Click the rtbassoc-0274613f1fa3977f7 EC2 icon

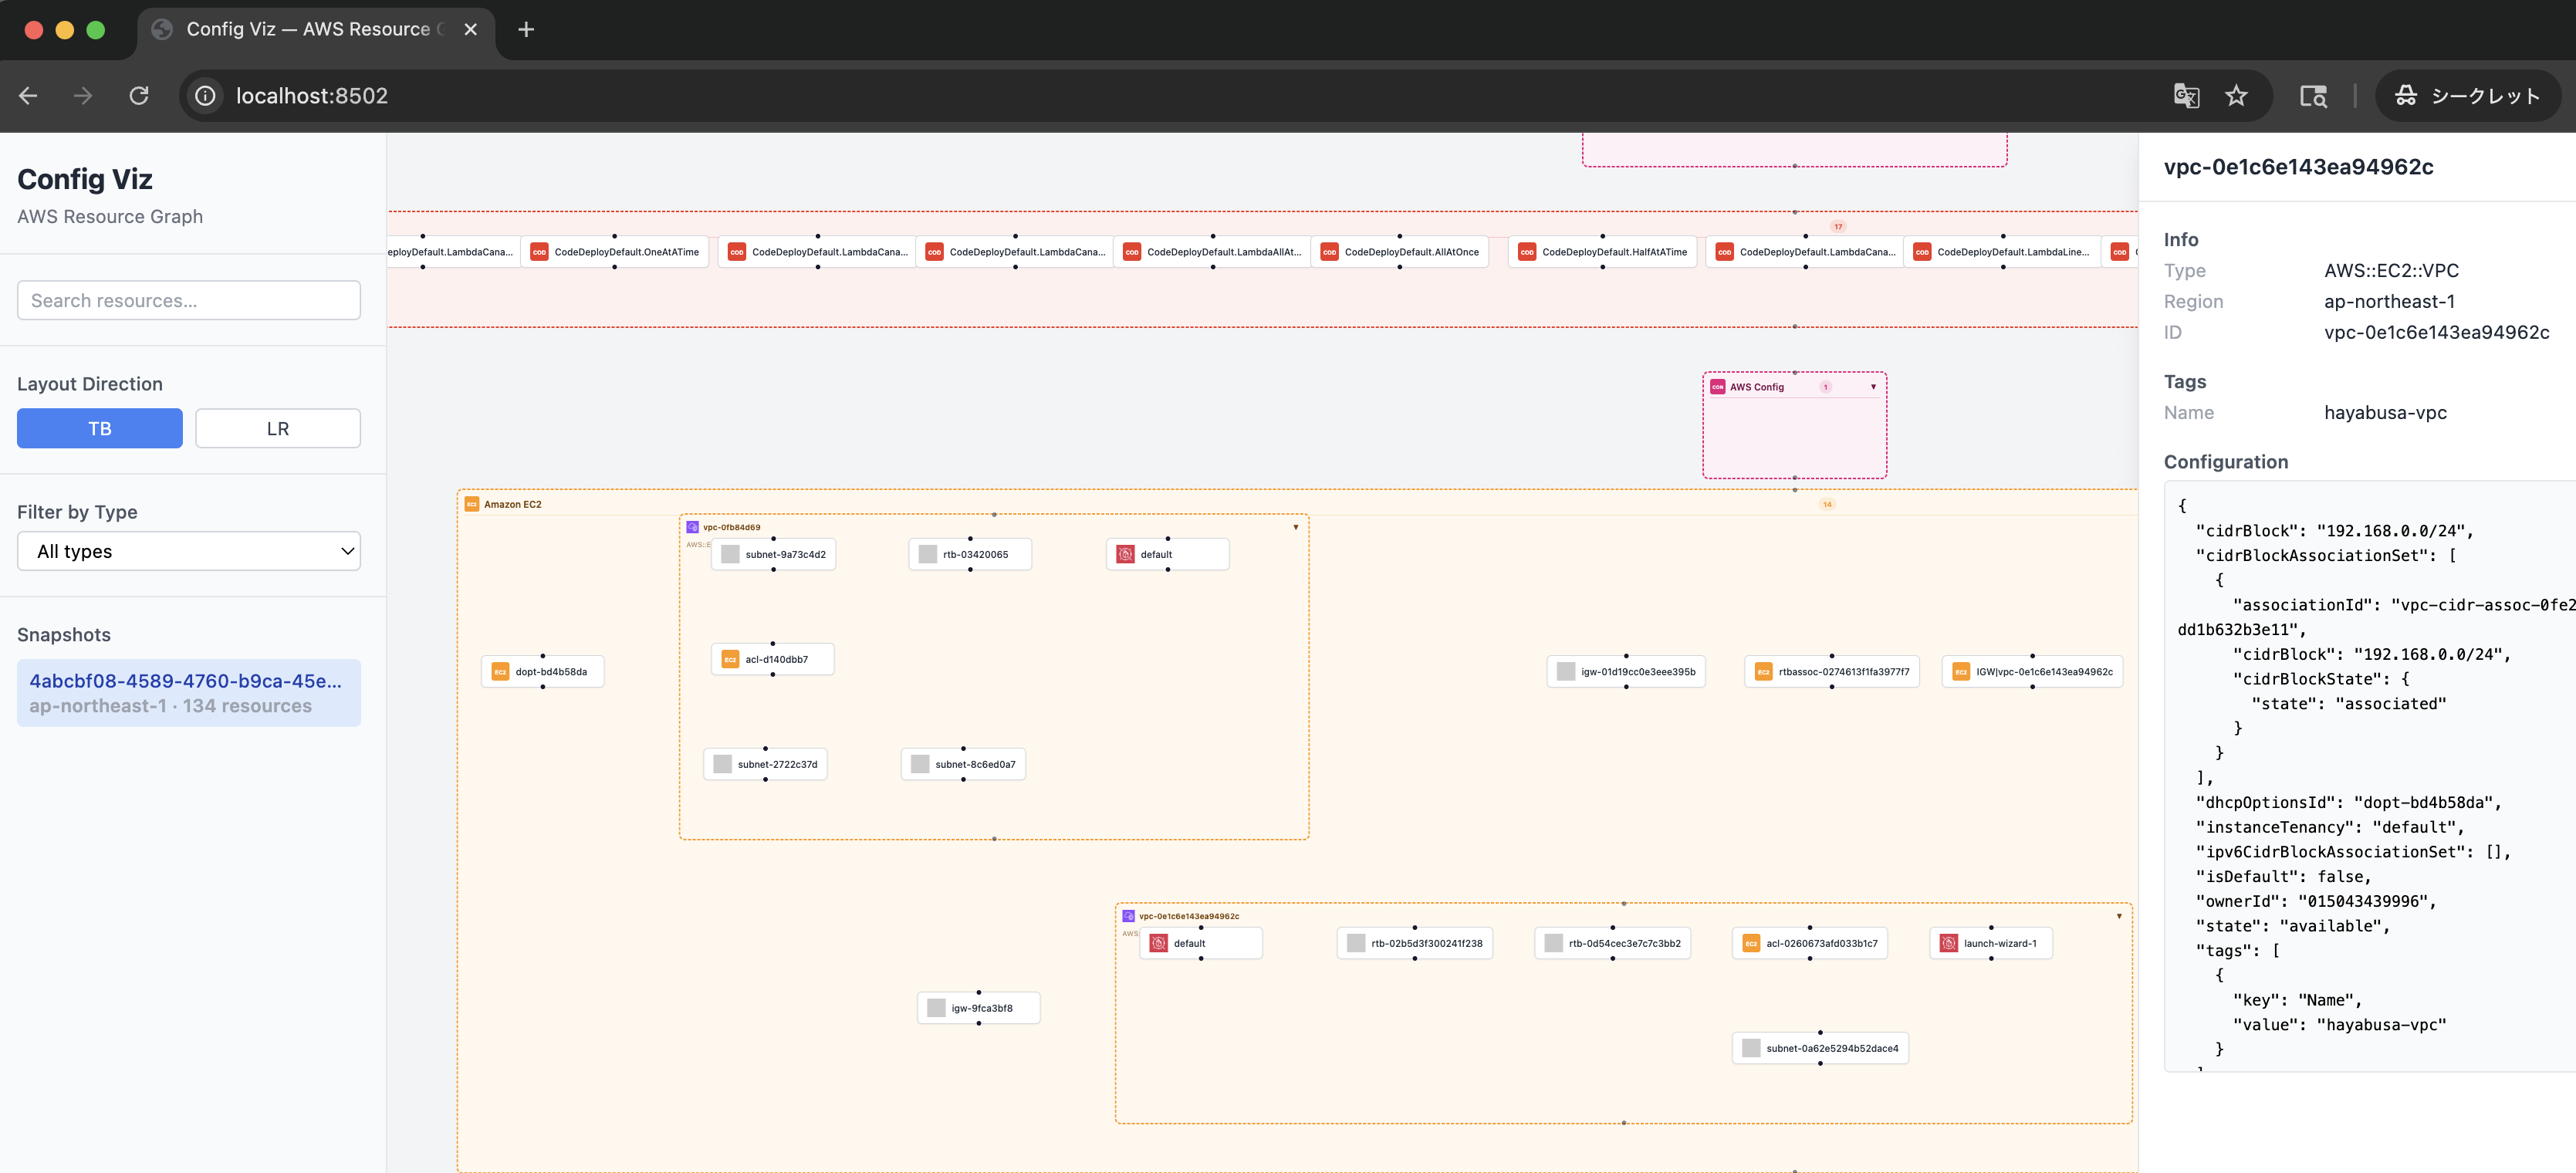pos(1763,672)
